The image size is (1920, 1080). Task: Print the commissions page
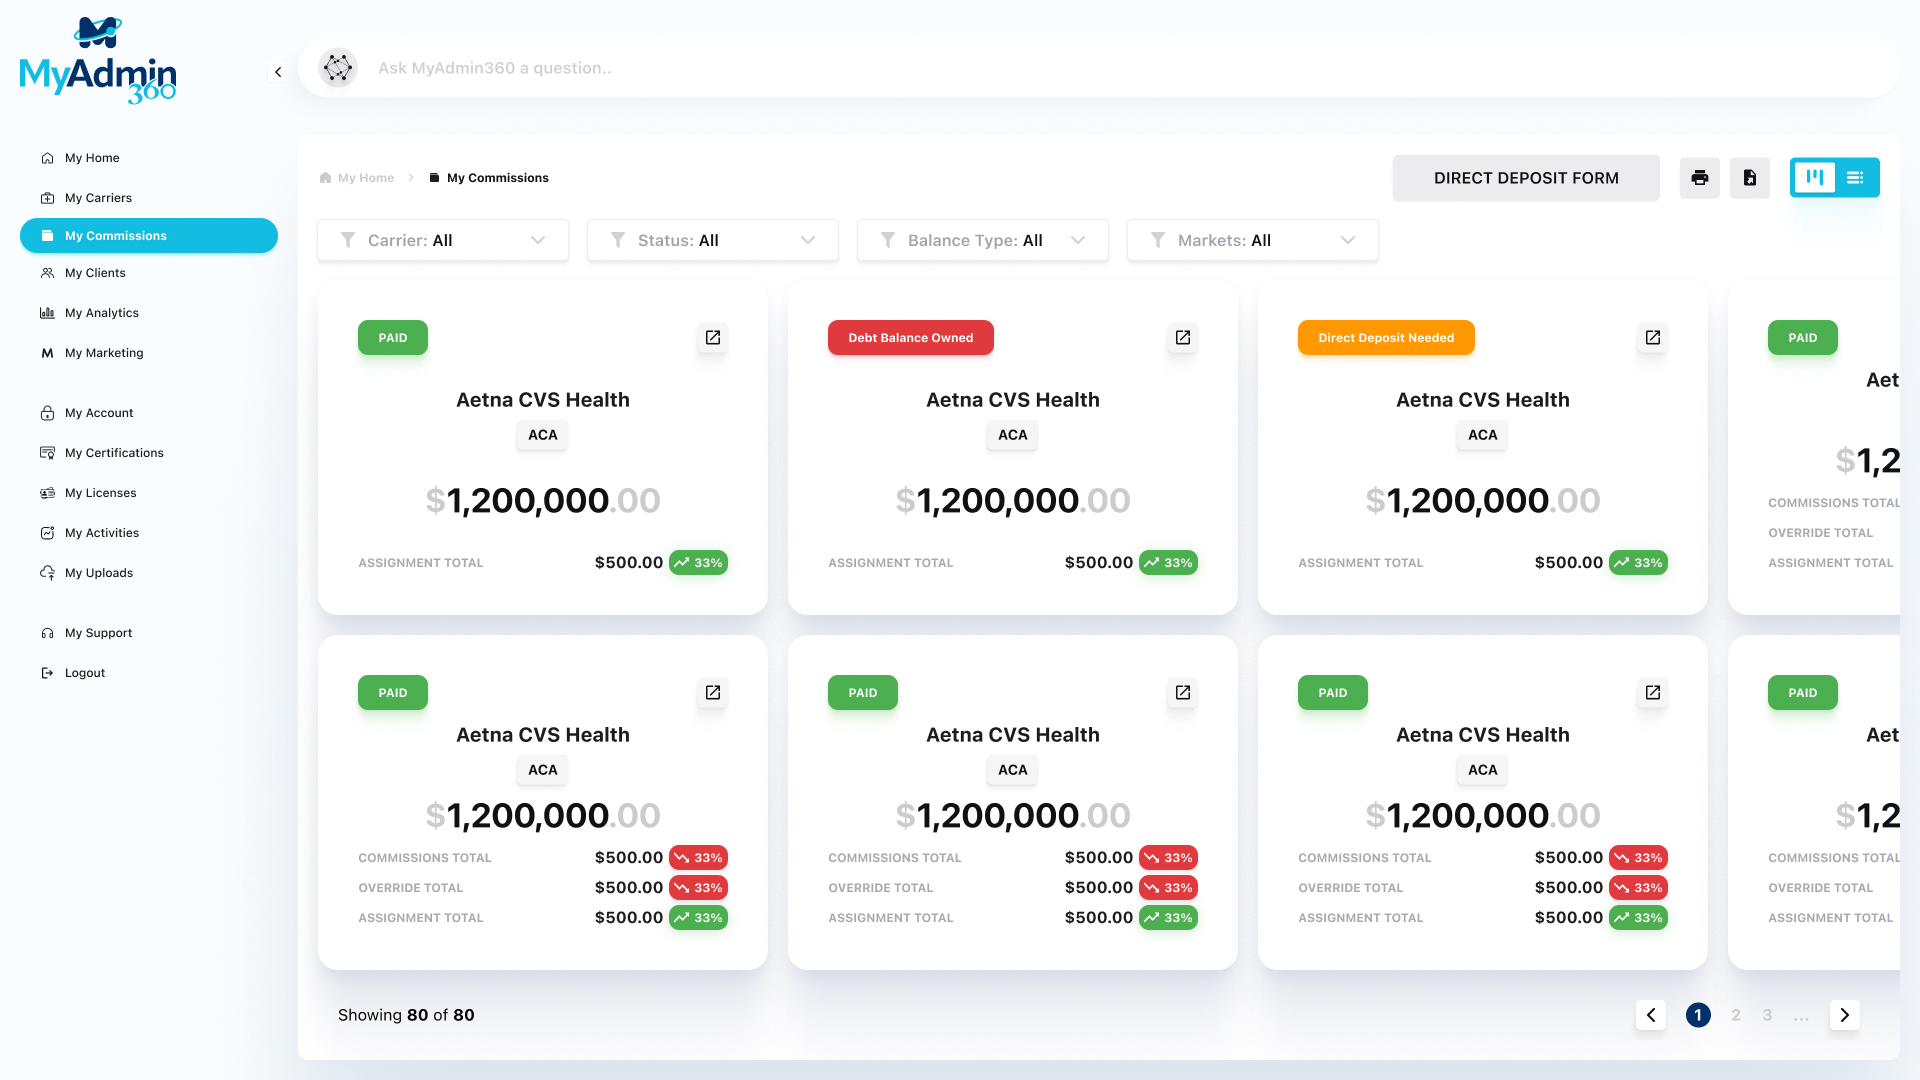pyautogui.click(x=1699, y=177)
